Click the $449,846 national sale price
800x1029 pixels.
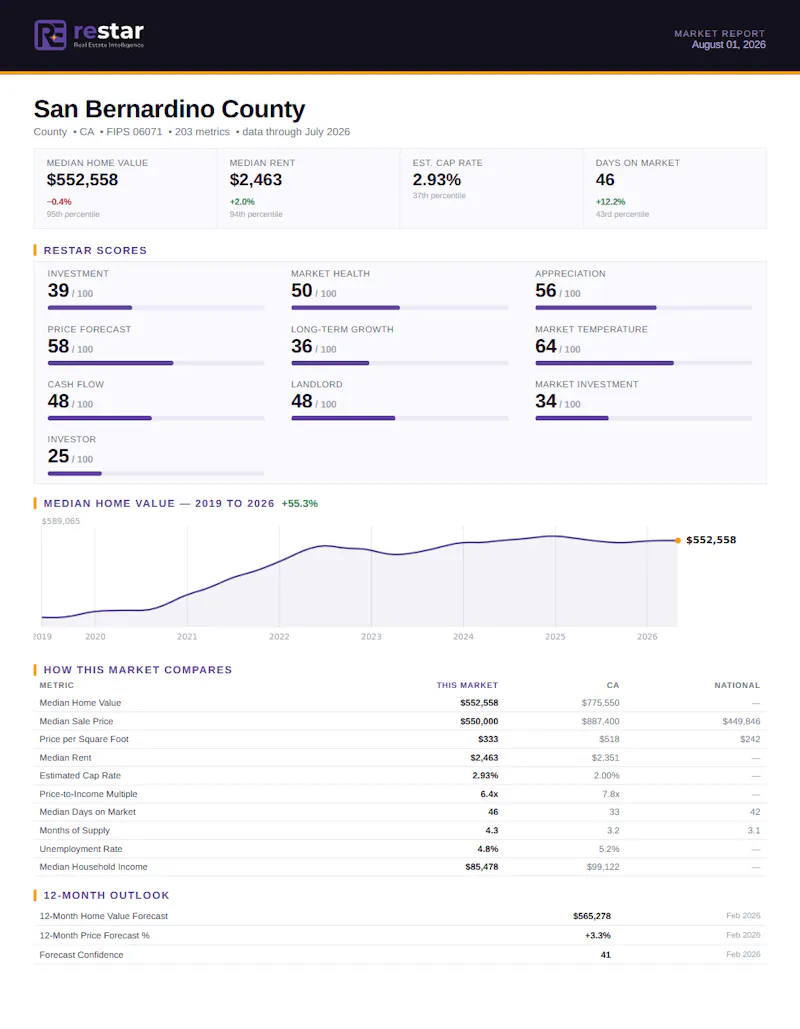(x=741, y=721)
